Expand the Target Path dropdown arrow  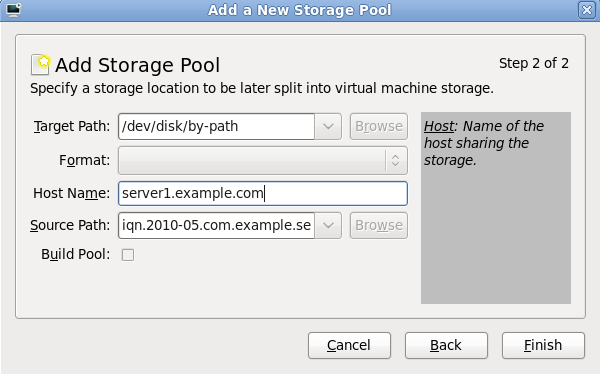pyautogui.click(x=328, y=126)
